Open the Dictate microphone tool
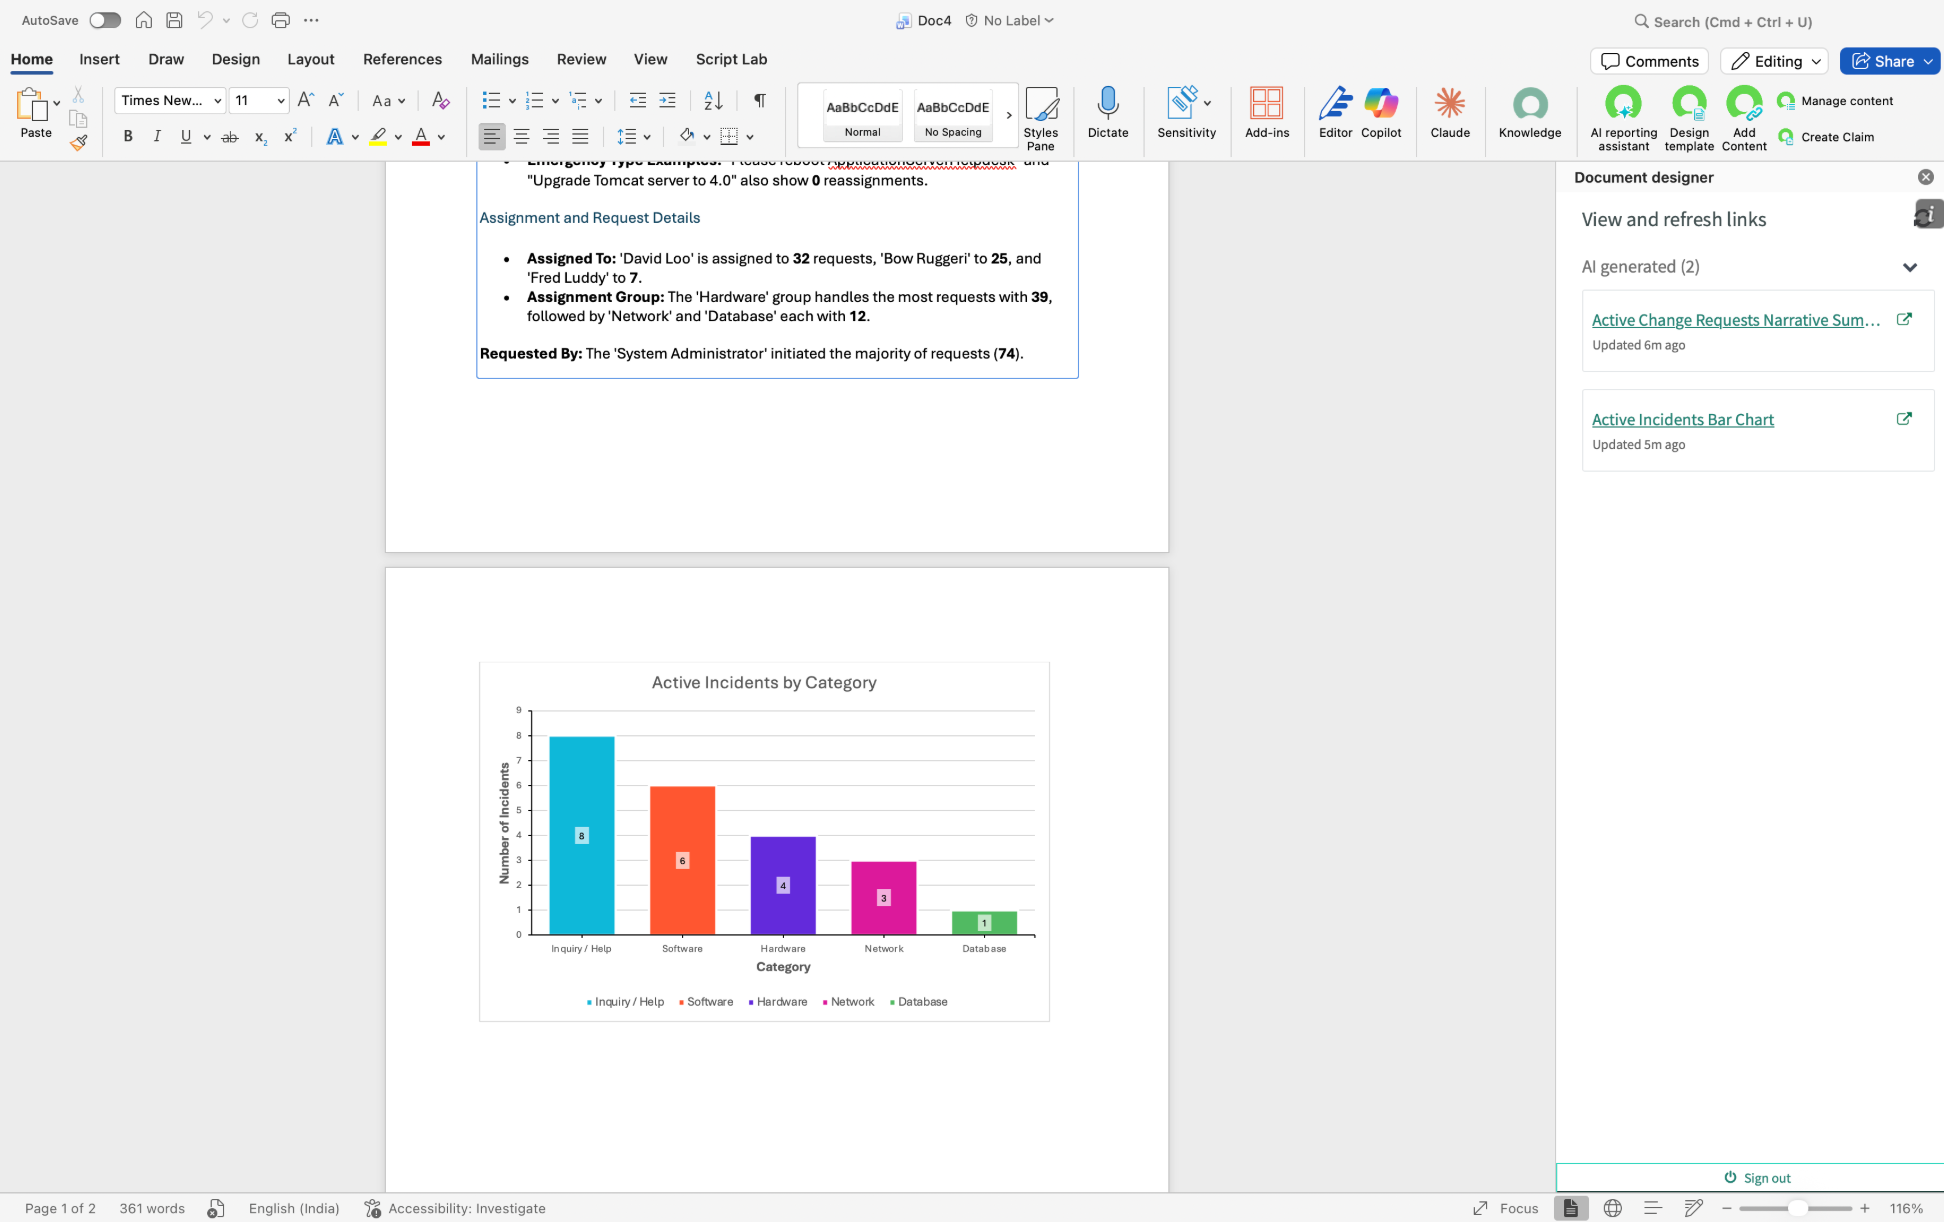1944x1222 pixels. 1107,112
